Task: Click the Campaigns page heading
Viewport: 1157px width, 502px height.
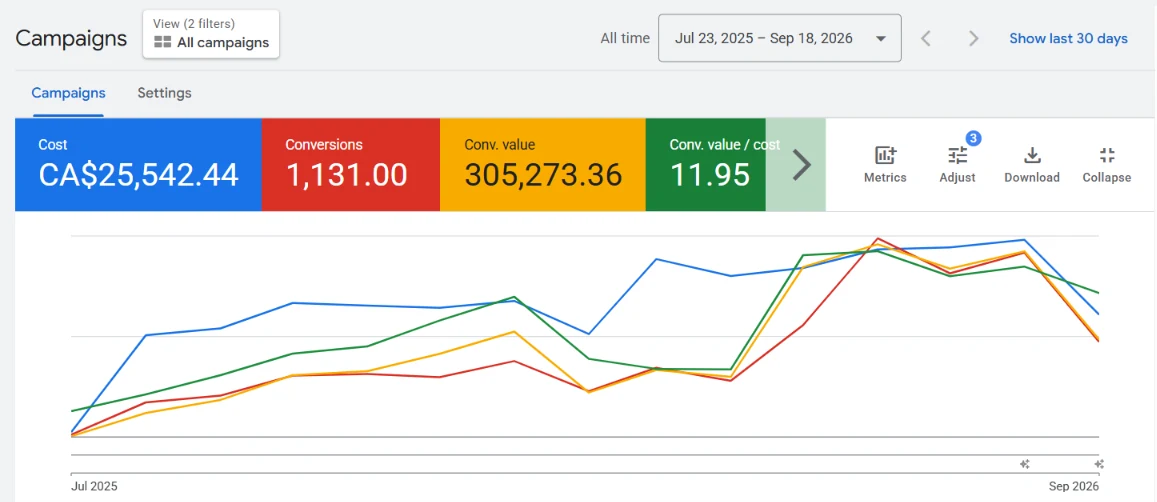Action: pyautogui.click(x=71, y=38)
